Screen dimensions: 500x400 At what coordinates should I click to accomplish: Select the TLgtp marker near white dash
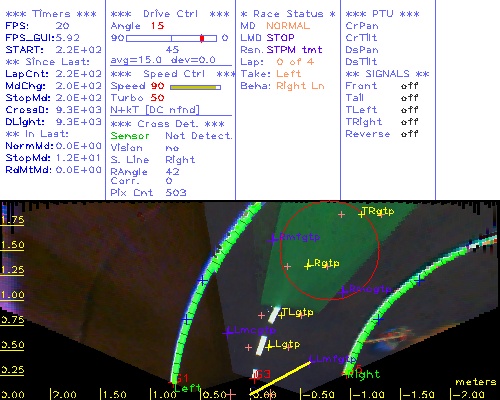pos(282,314)
